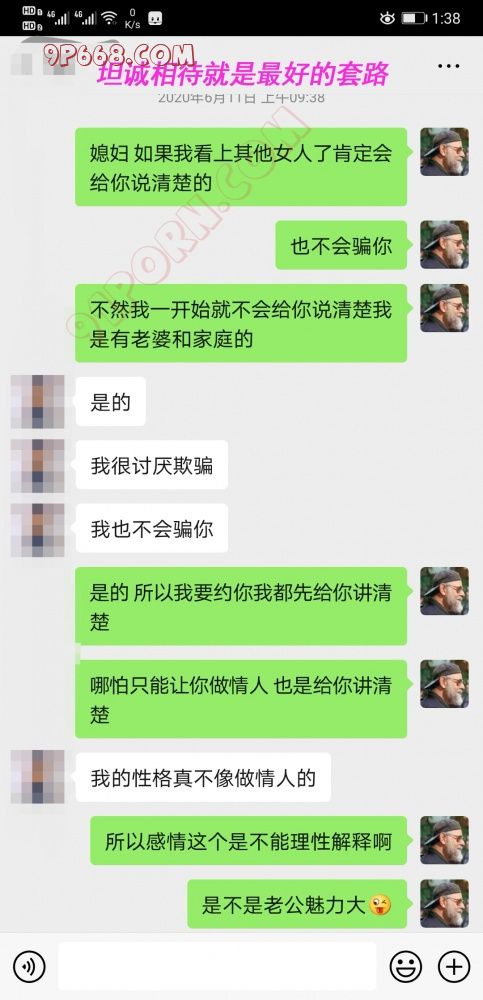
Task: Tap the tongue-out emoji in last message
Action: pyautogui.click(x=380, y=904)
